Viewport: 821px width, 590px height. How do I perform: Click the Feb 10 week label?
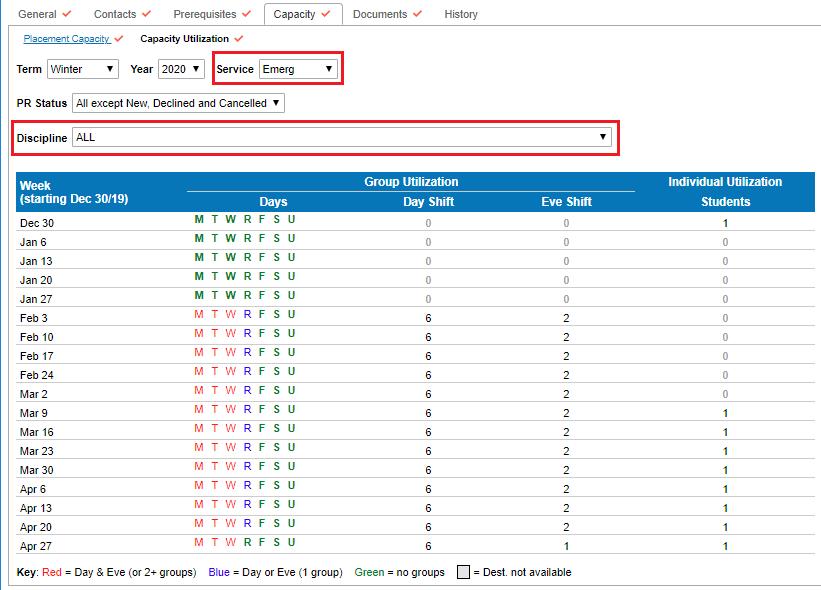[x=37, y=337]
